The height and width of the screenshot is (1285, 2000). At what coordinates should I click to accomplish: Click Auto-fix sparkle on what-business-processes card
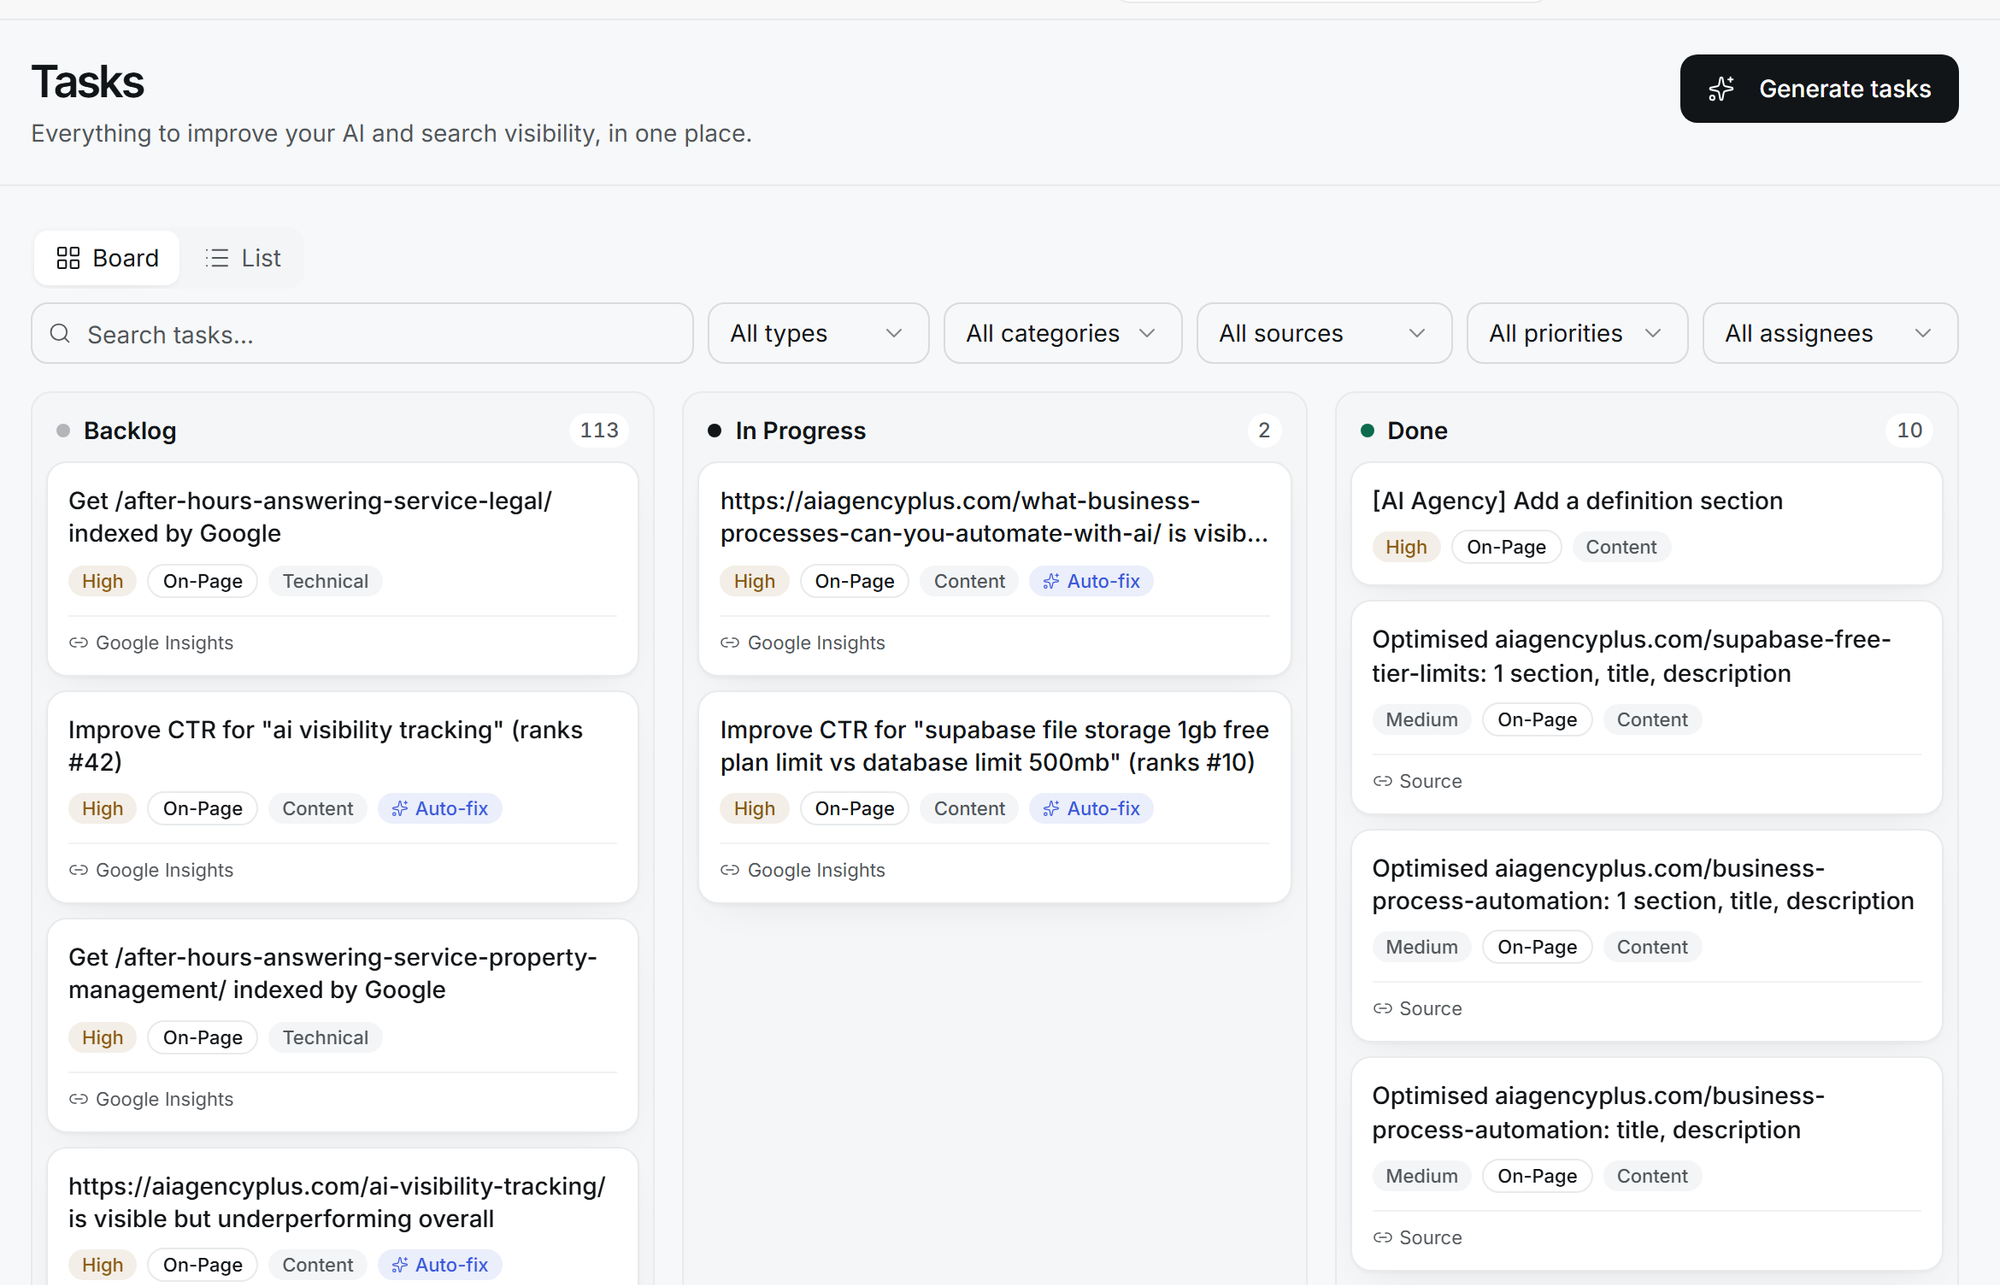tap(1051, 581)
